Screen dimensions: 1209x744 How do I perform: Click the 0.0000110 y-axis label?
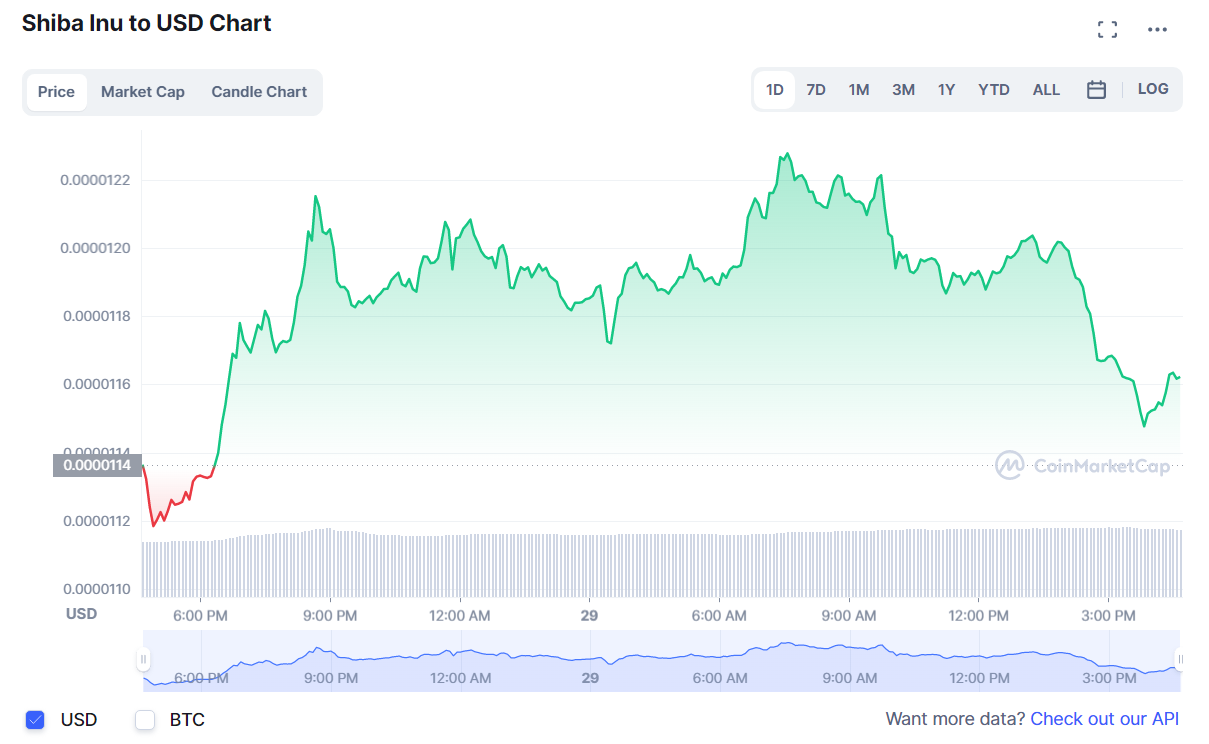tap(96, 589)
